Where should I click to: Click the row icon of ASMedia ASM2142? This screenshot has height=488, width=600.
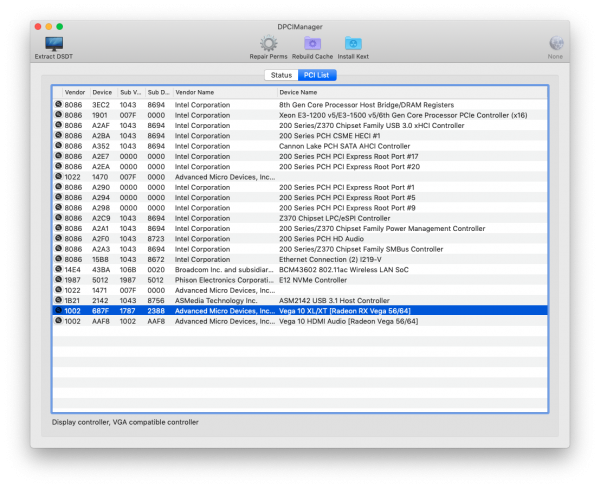coord(58,301)
